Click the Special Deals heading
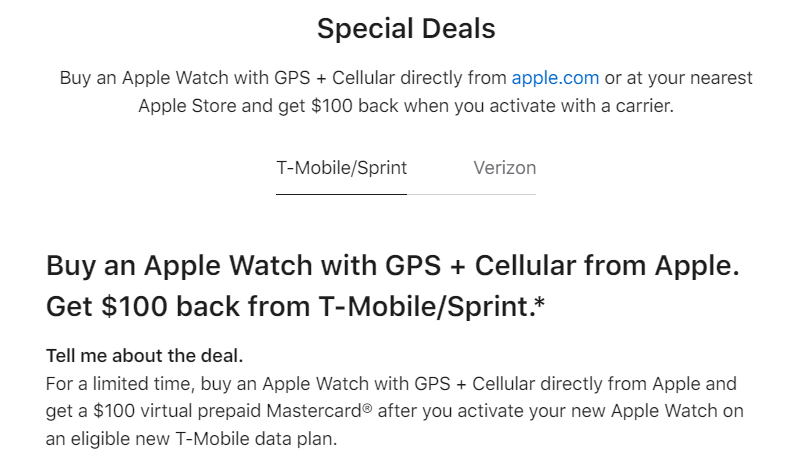800x472 pixels. 406,29
